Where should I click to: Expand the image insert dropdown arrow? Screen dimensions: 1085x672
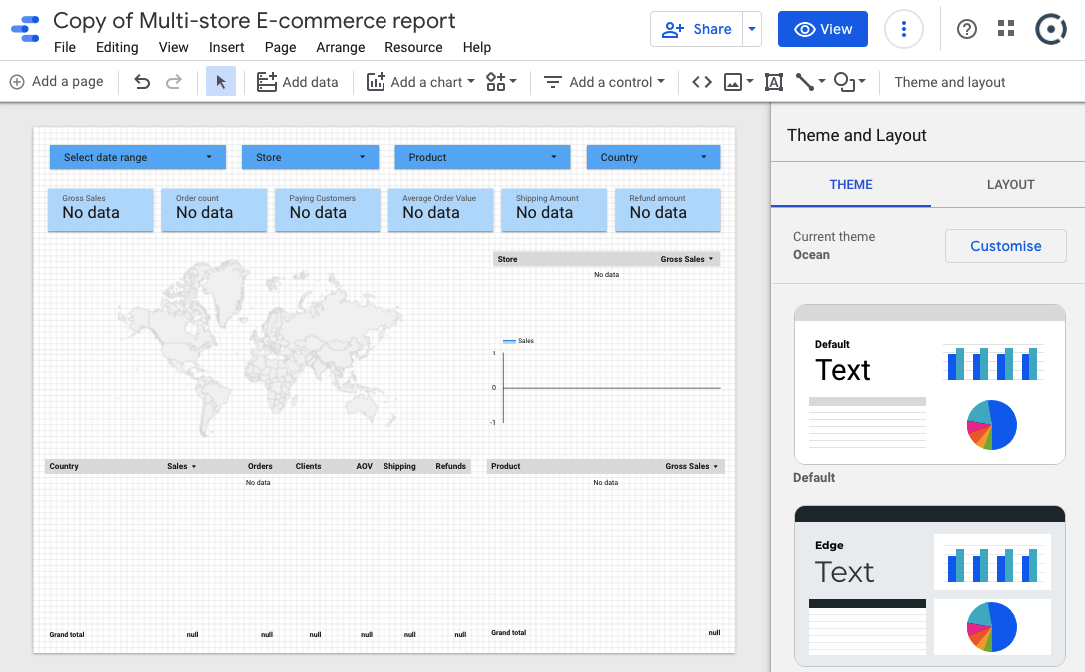[749, 82]
